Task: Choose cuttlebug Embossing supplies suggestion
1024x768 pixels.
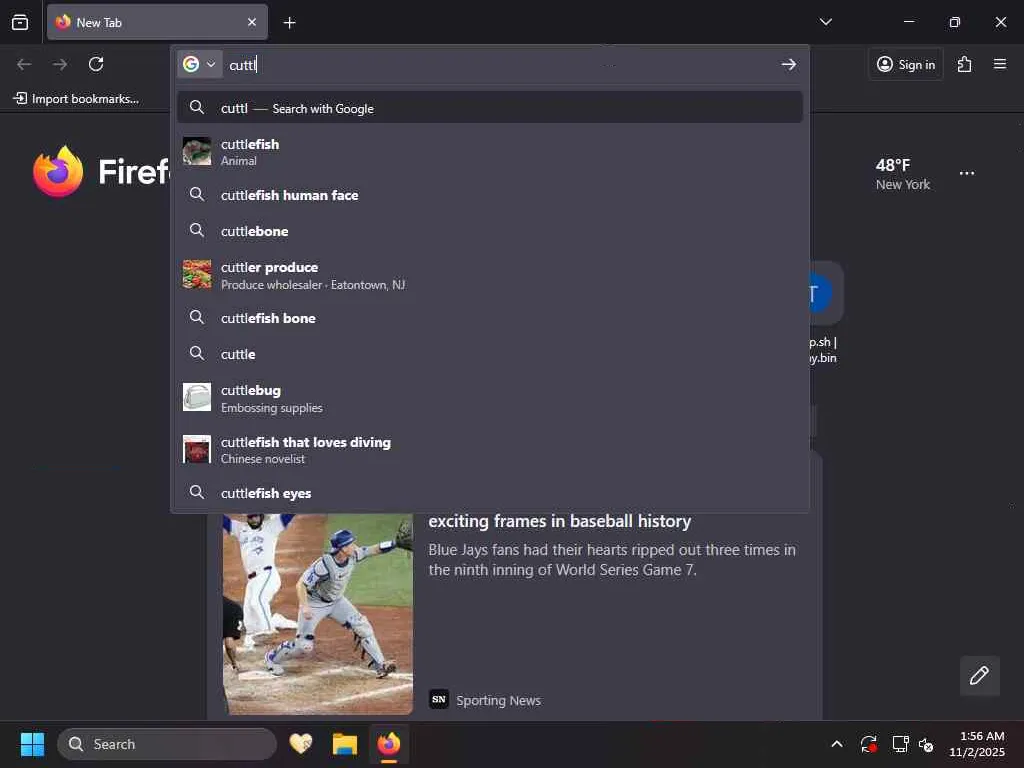Action: [x=490, y=398]
